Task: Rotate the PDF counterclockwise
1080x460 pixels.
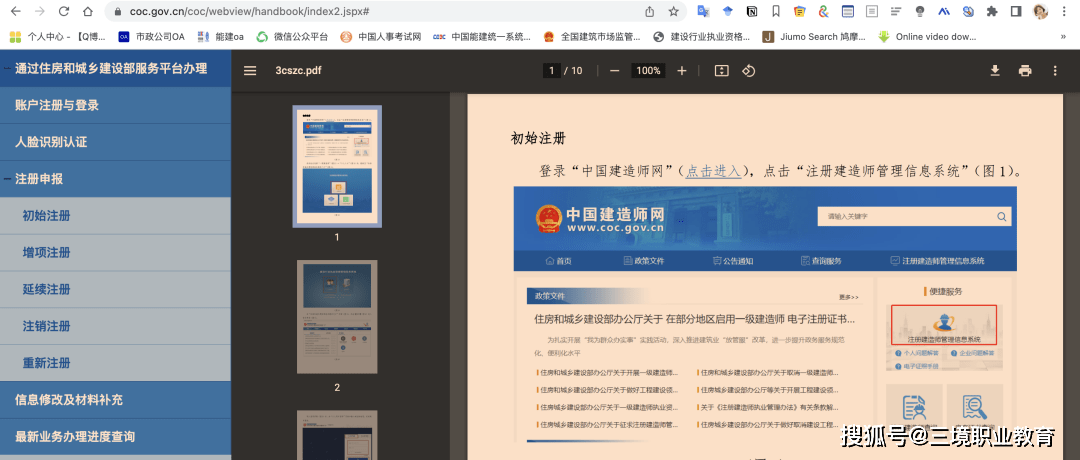Action: 748,71
